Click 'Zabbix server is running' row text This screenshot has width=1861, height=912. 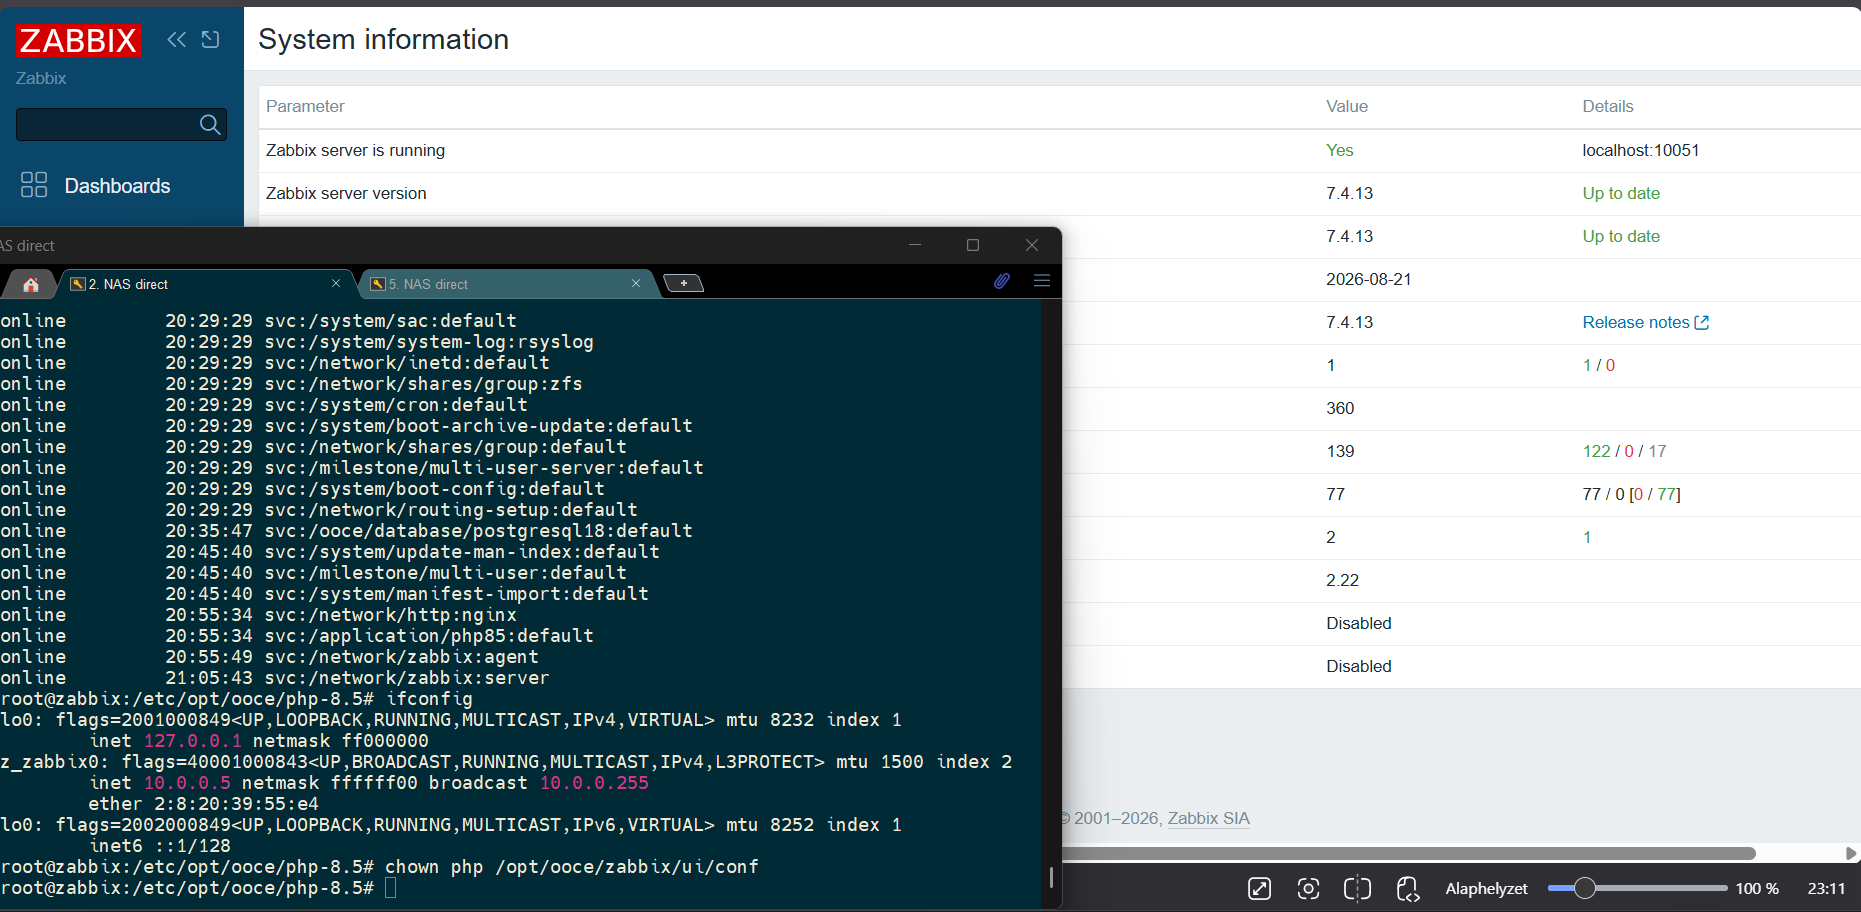[355, 150]
